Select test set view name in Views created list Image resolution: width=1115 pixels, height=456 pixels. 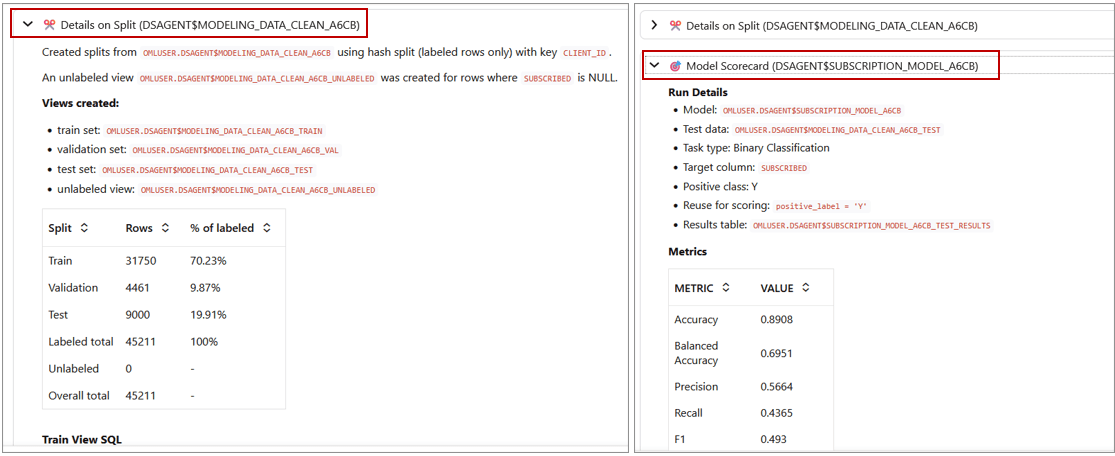pyautogui.click(x=208, y=170)
